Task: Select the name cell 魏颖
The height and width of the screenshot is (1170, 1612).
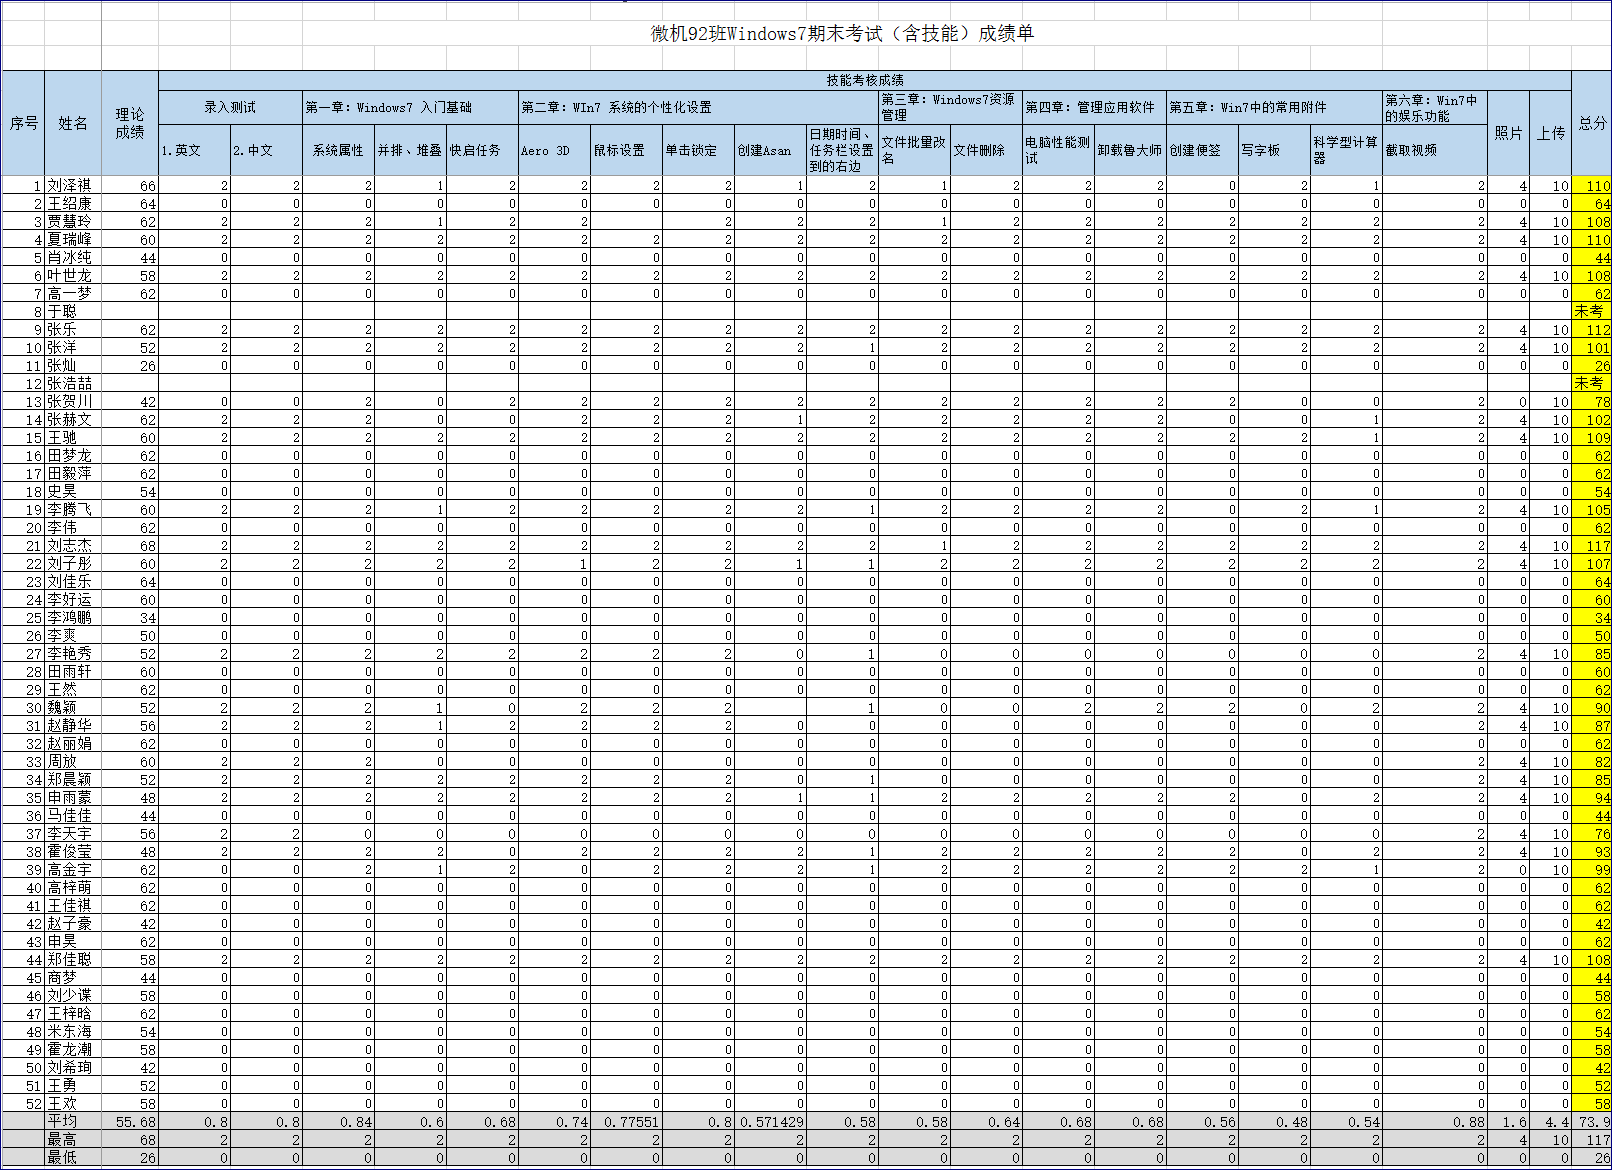Action: coord(73,708)
